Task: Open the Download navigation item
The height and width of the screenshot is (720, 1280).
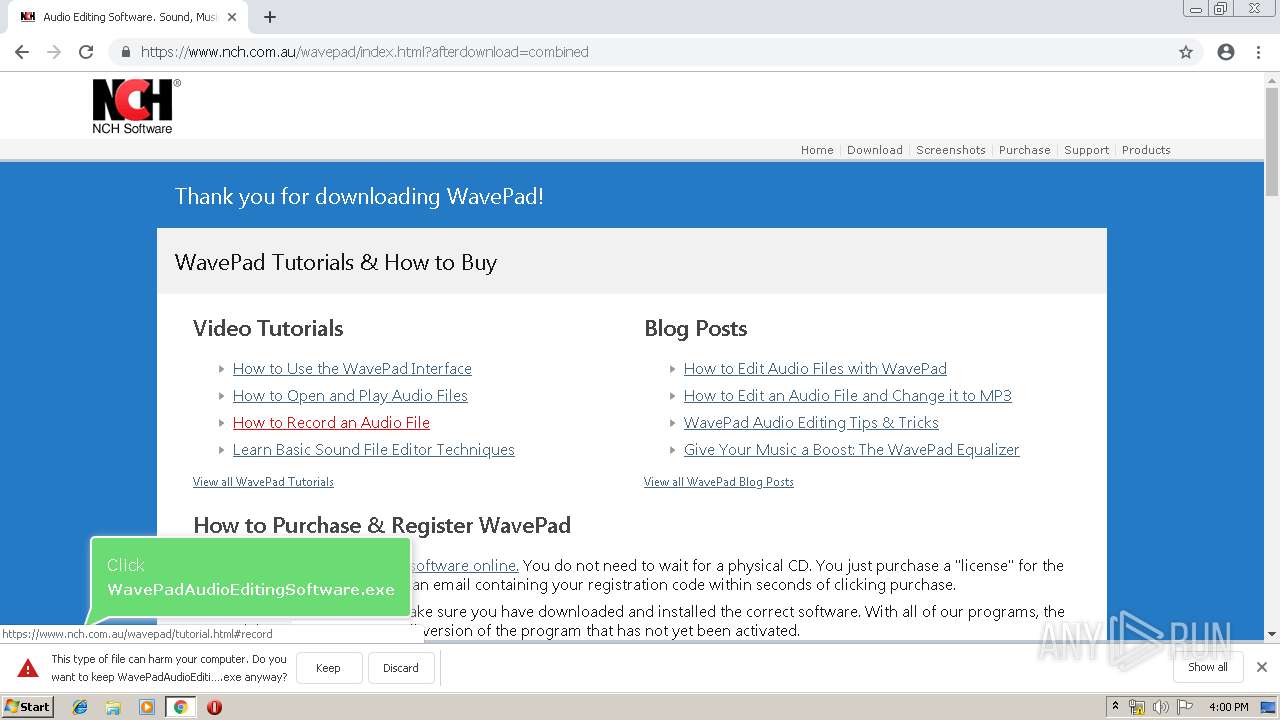Action: pyautogui.click(x=875, y=150)
